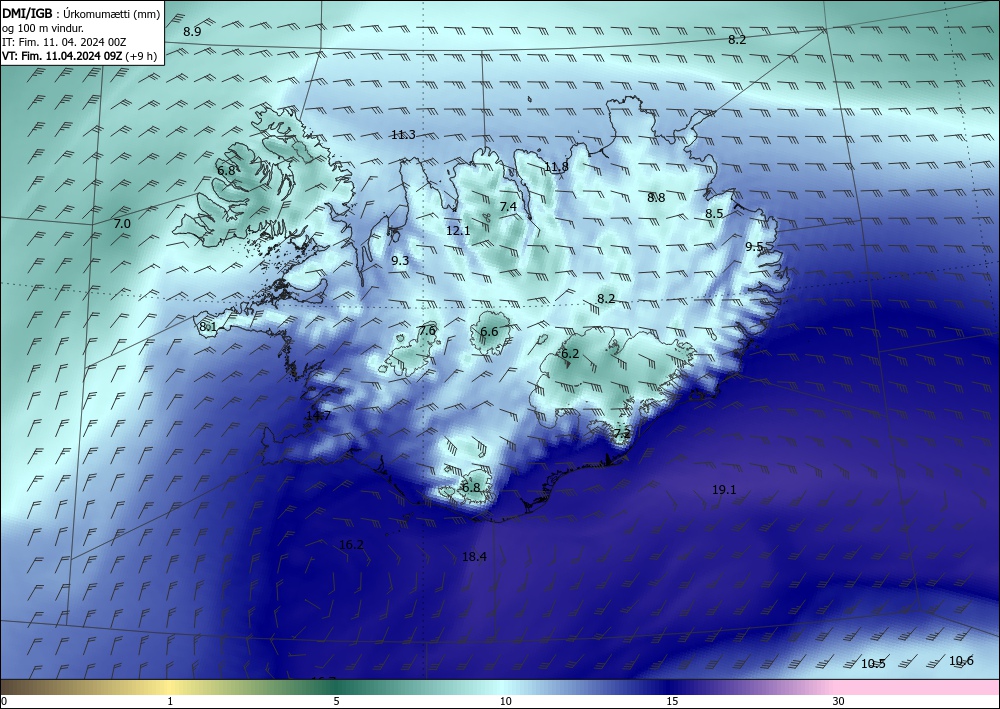Click the 14.7 value in southwest Iceland
Image resolution: width=1000 pixels, height=709 pixels.
pos(318,416)
